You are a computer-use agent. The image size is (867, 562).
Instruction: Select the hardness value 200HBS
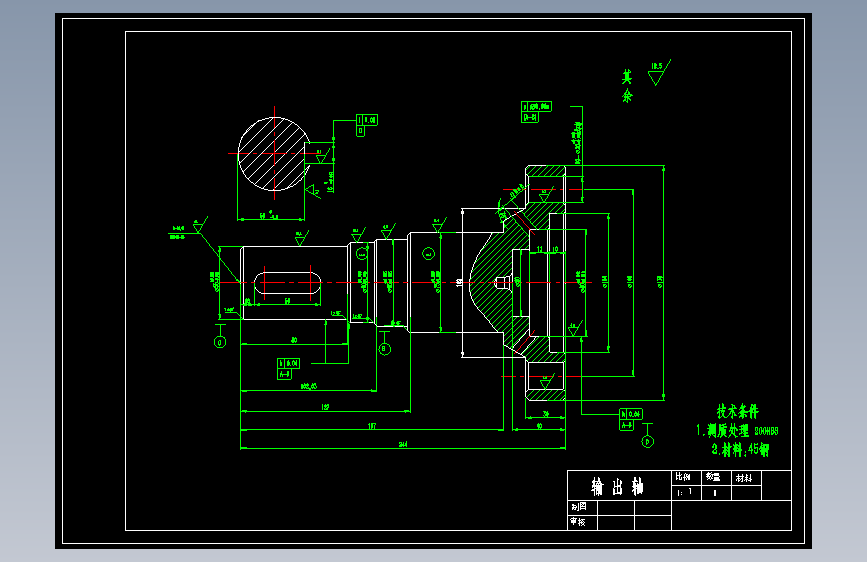click(x=766, y=431)
